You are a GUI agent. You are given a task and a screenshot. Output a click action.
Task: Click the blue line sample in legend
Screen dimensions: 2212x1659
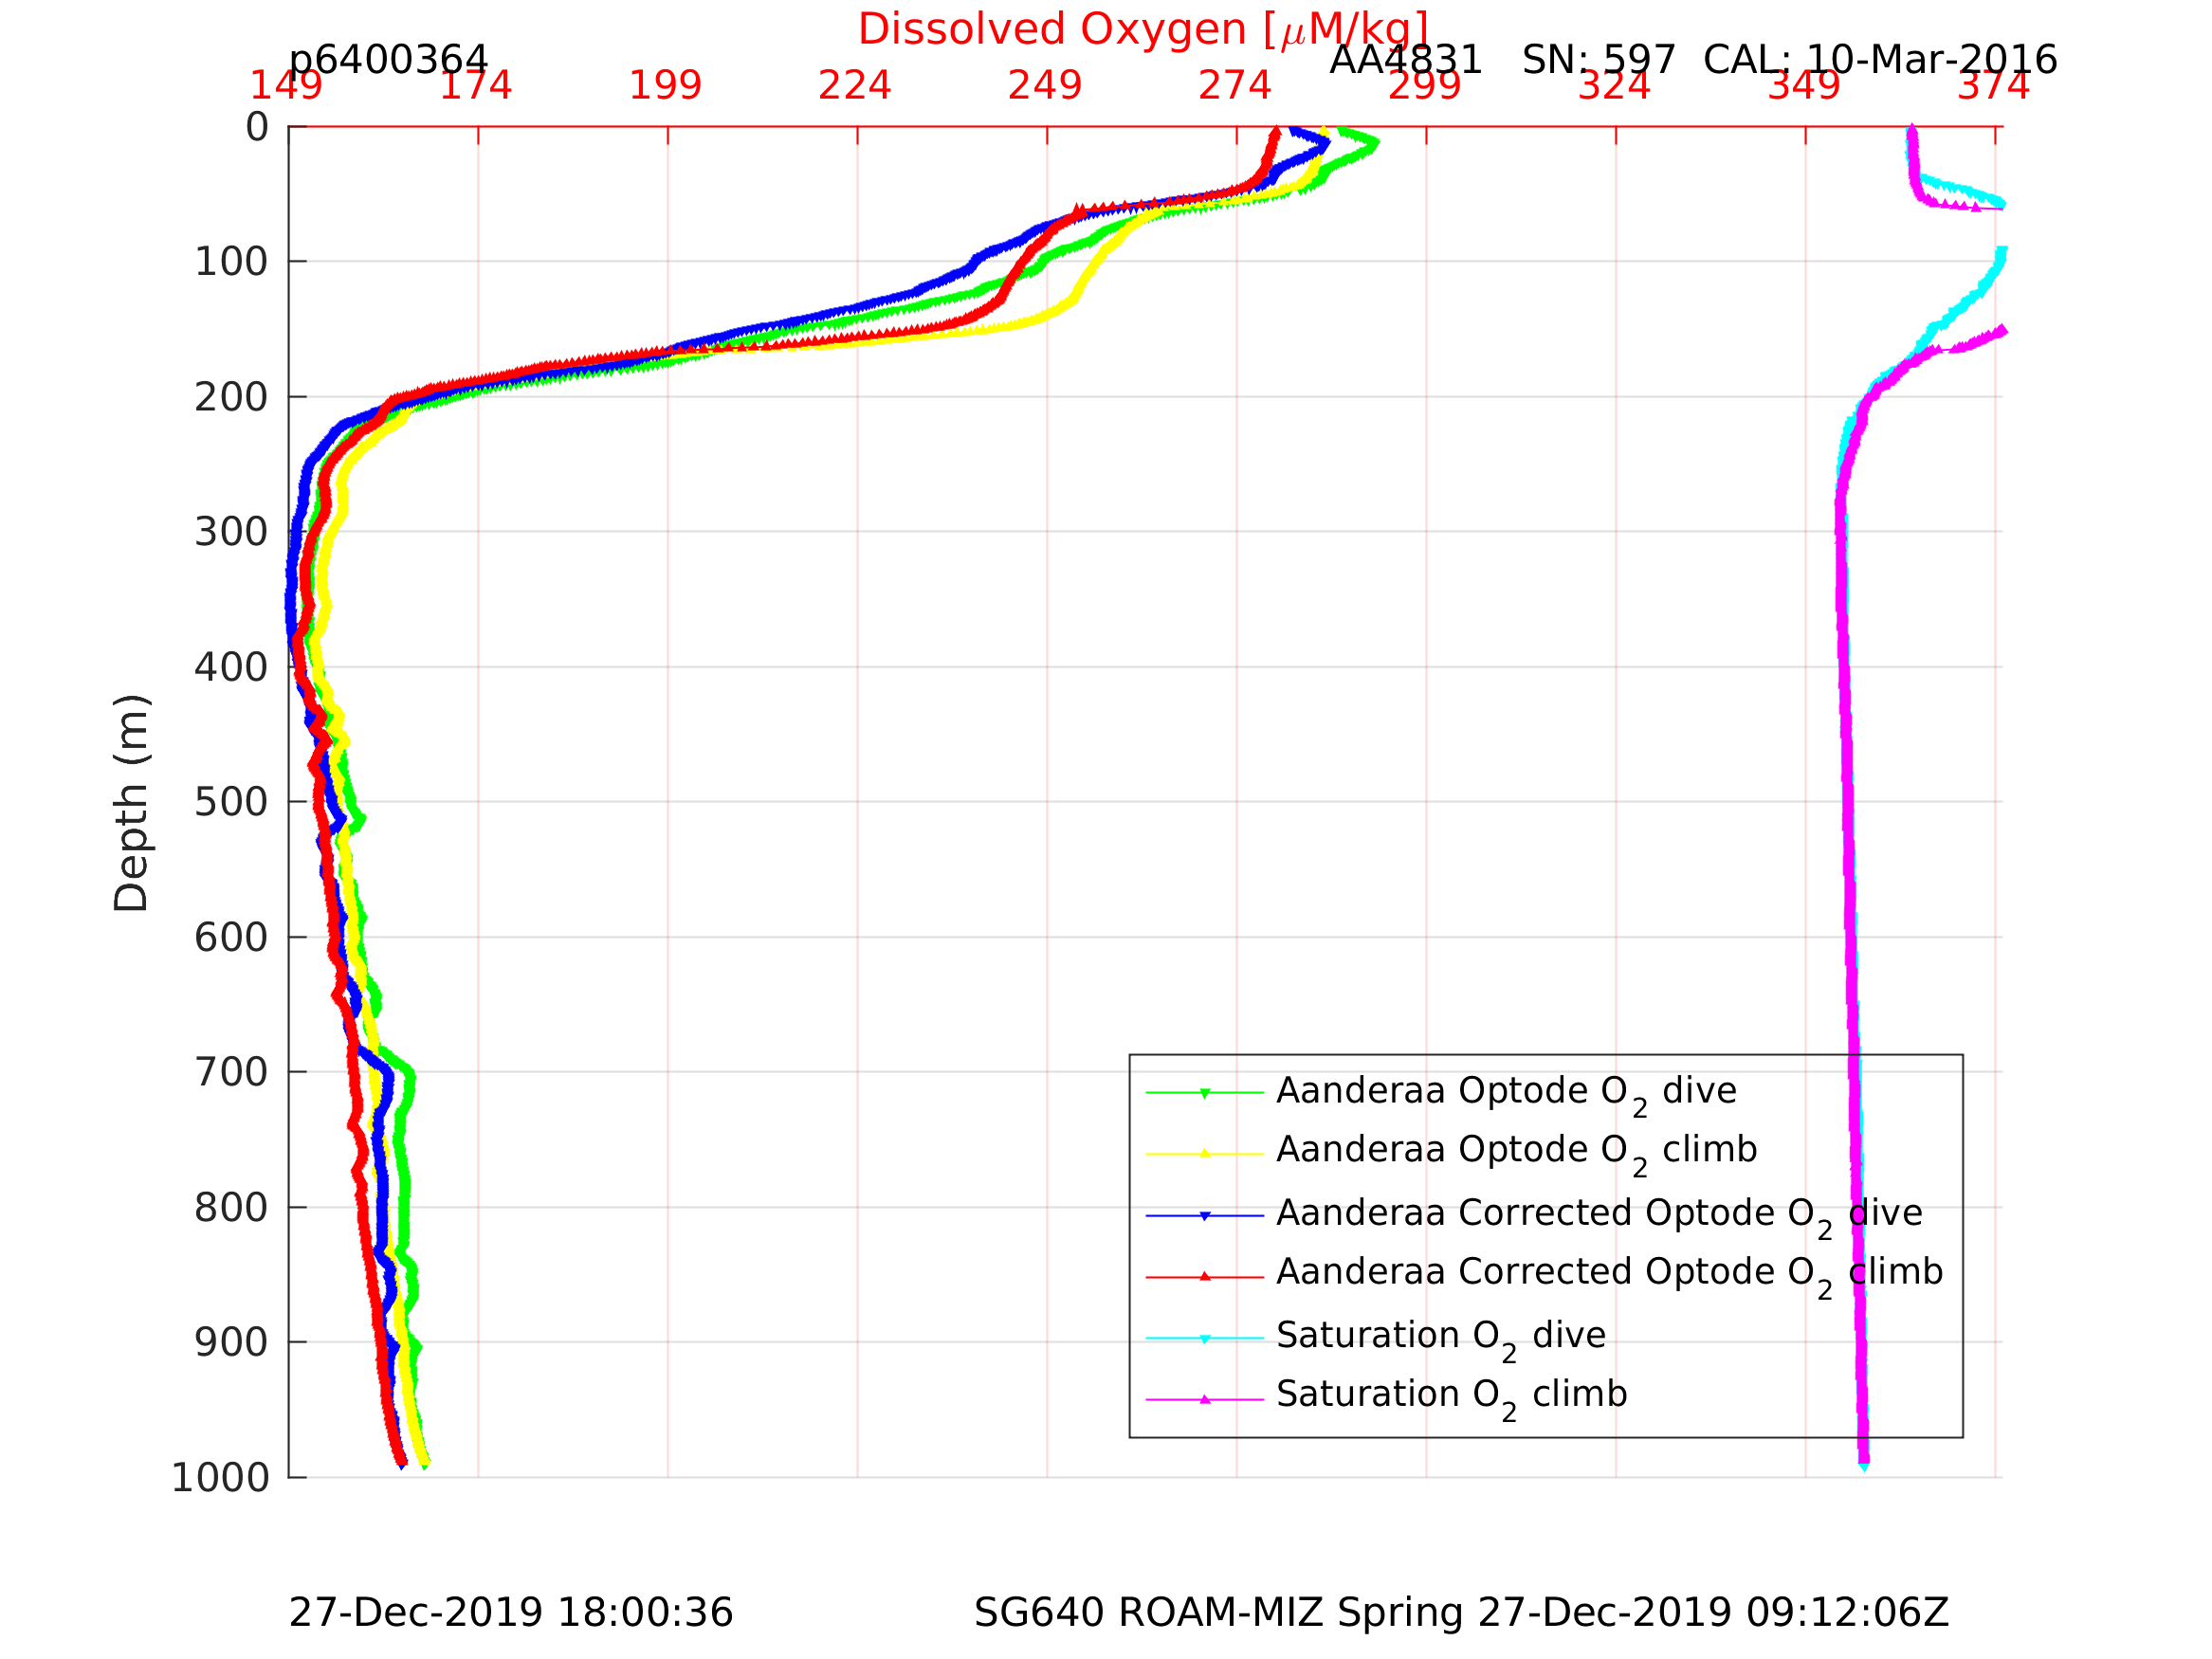(x=1205, y=1216)
